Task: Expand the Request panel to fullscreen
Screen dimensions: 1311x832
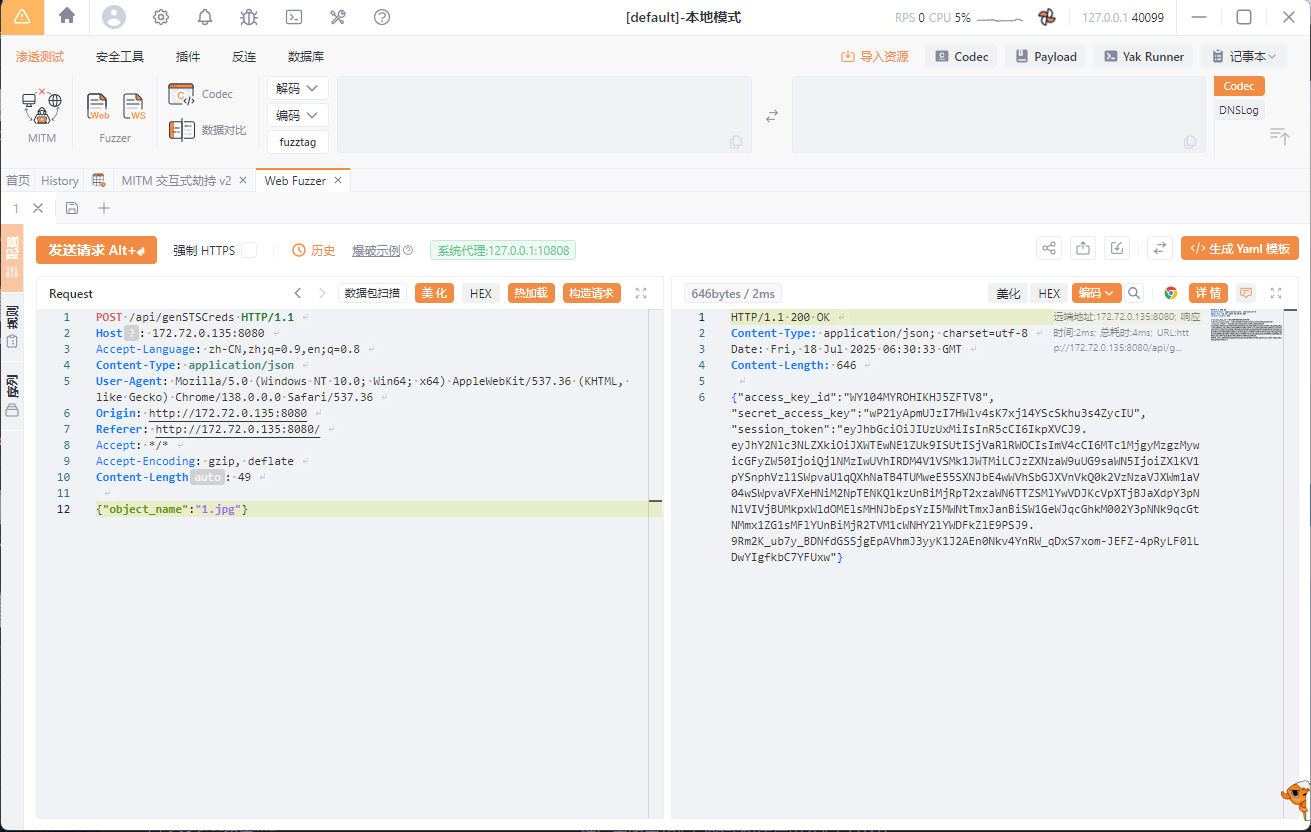Action: [642, 293]
